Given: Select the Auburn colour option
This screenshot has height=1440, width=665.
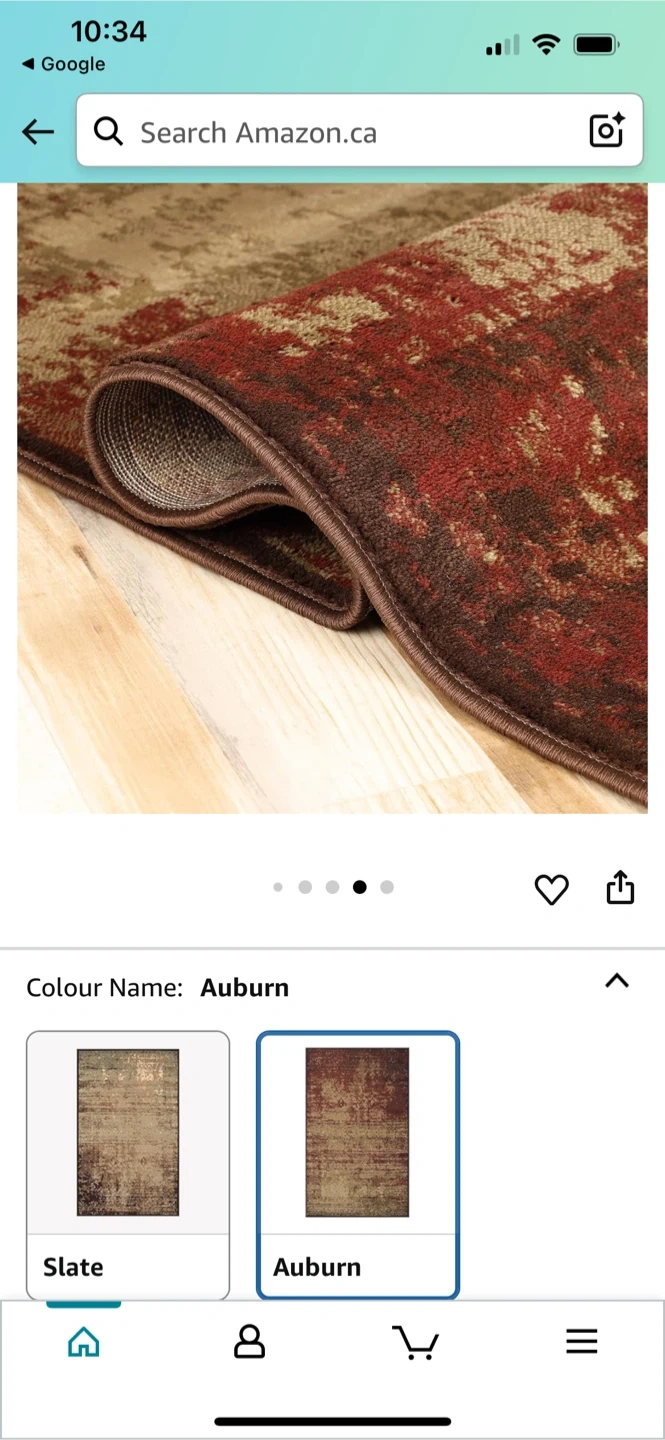Looking at the screenshot, I should click(358, 1165).
